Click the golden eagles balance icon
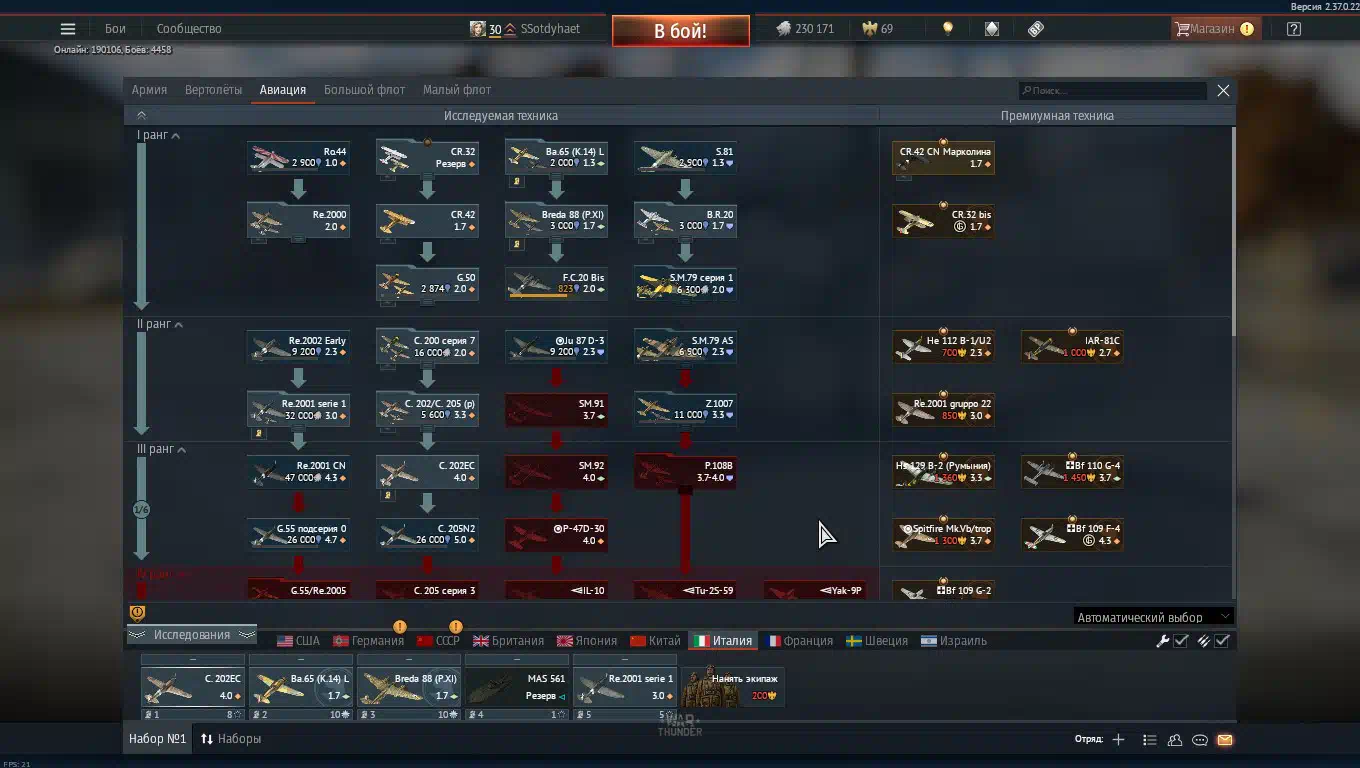Viewport: 1360px width, 768px height. [870, 29]
